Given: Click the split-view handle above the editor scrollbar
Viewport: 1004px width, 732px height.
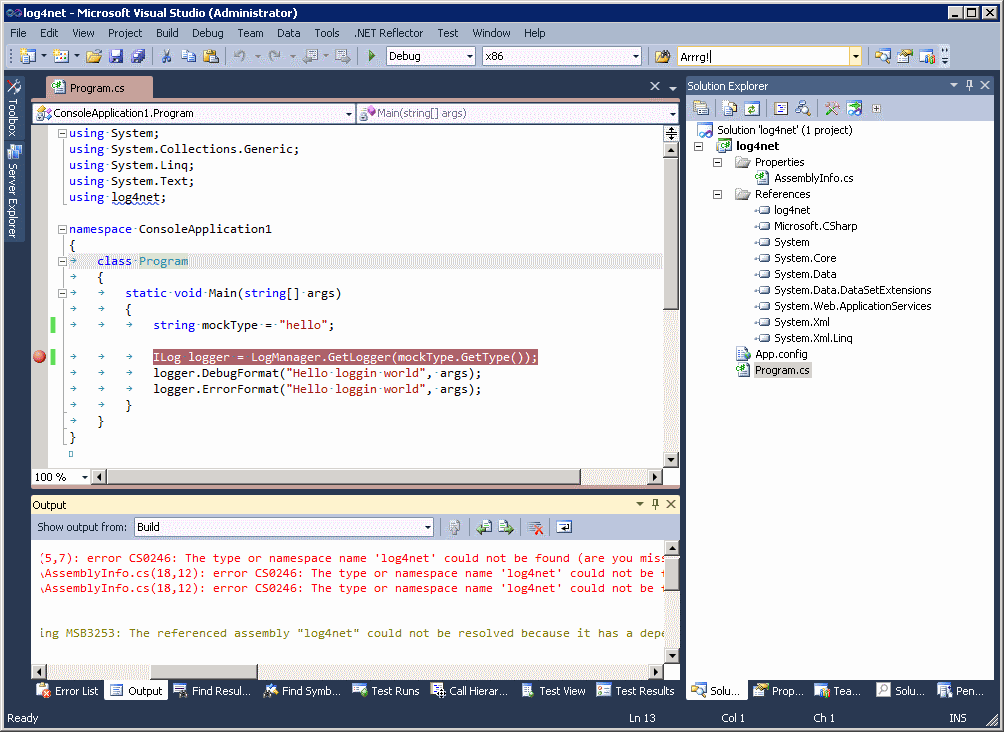Looking at the screenshot, I should [671, 133].
